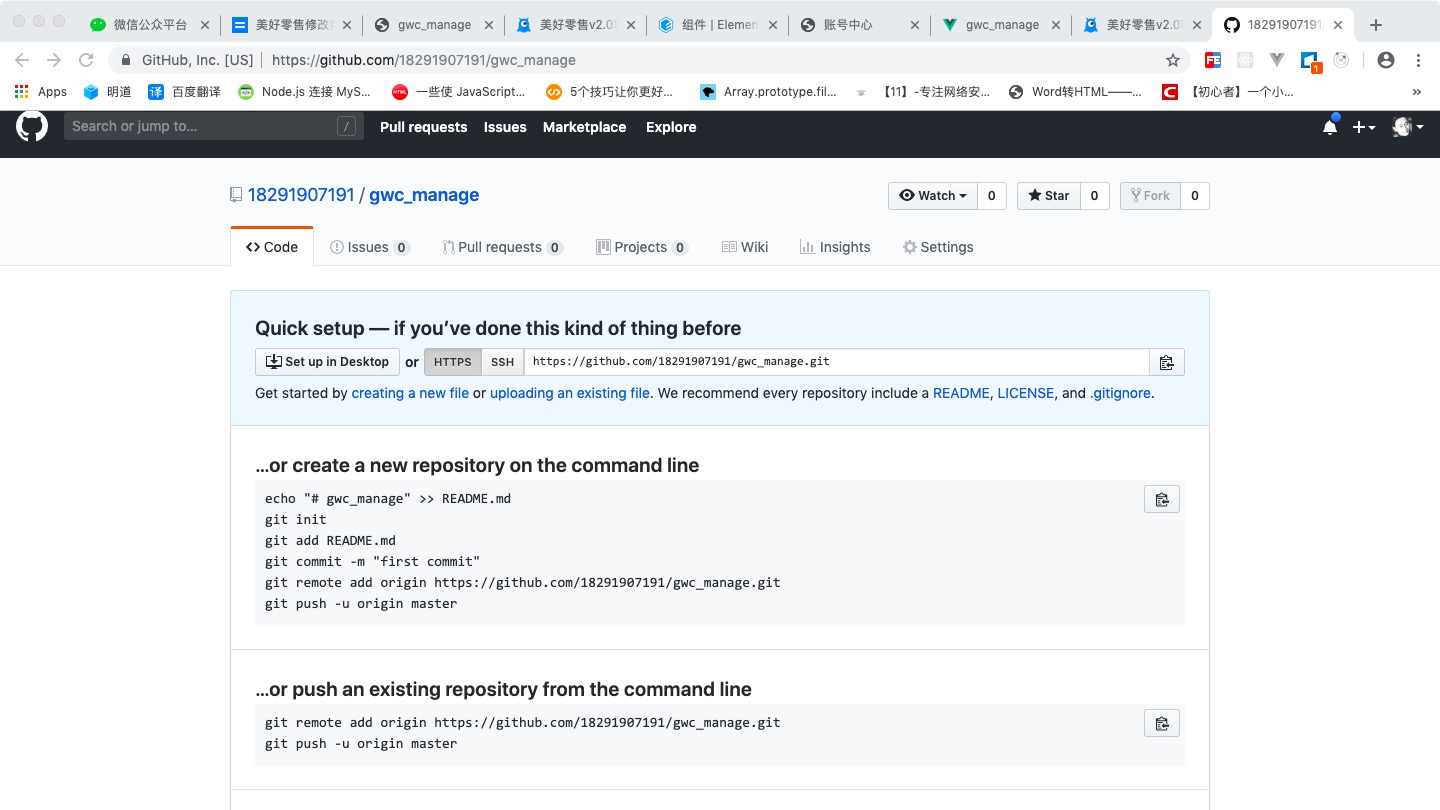The height and width of the screenshot is (810, 1440).
Task: Open the Marketplace nav item
Action: coord(584,127)
